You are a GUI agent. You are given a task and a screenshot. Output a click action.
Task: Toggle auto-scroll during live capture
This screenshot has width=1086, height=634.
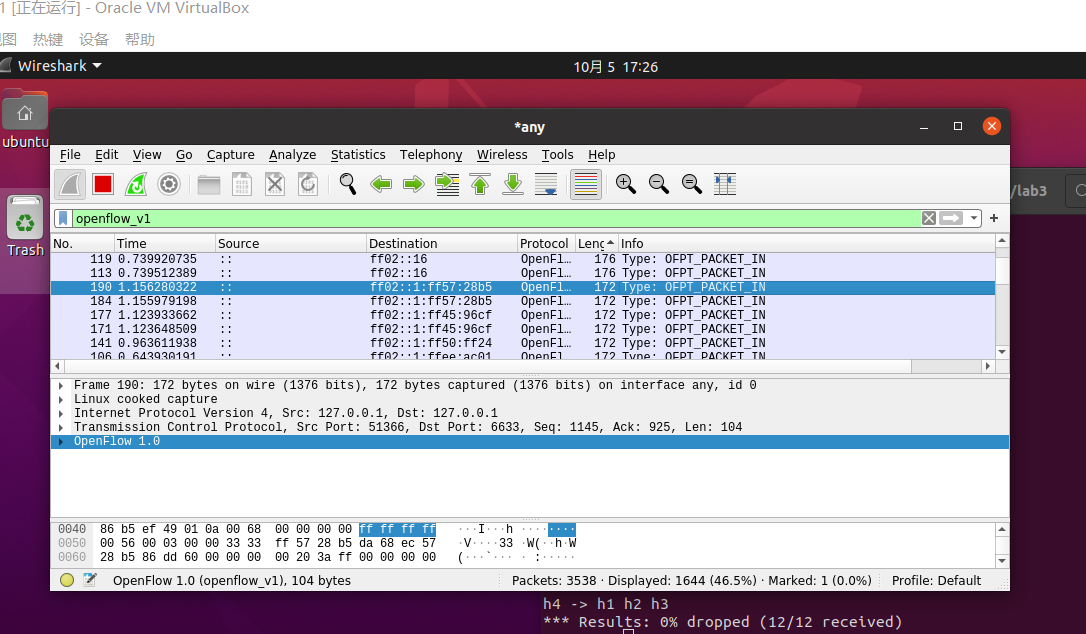click(546, 184)
